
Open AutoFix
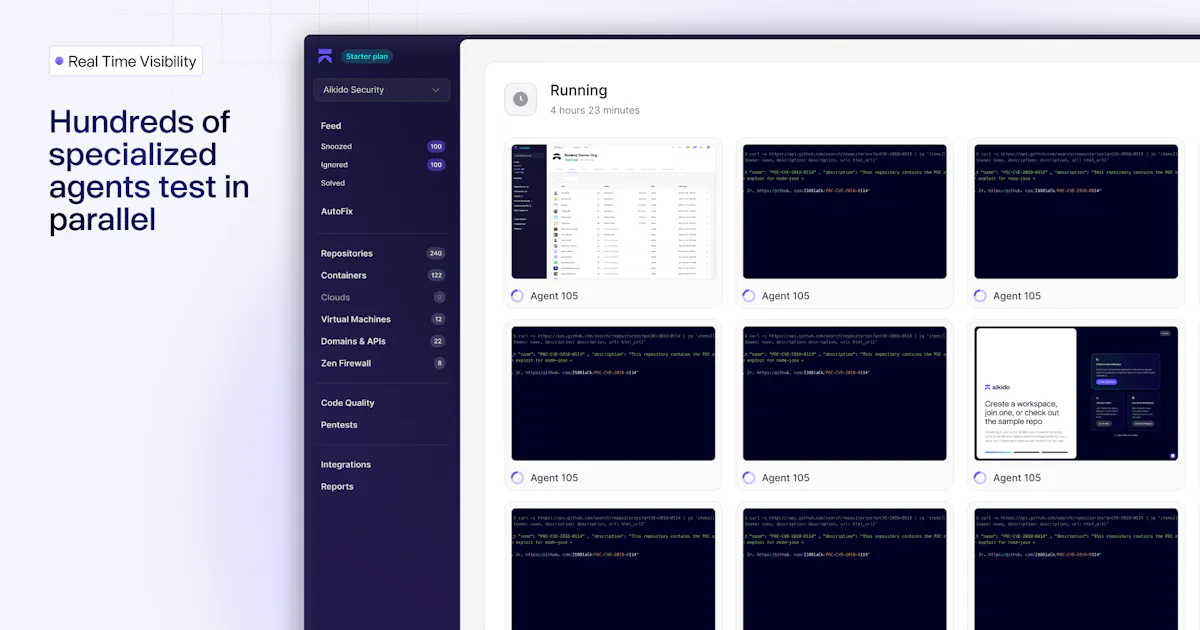(x=337, y=211)
